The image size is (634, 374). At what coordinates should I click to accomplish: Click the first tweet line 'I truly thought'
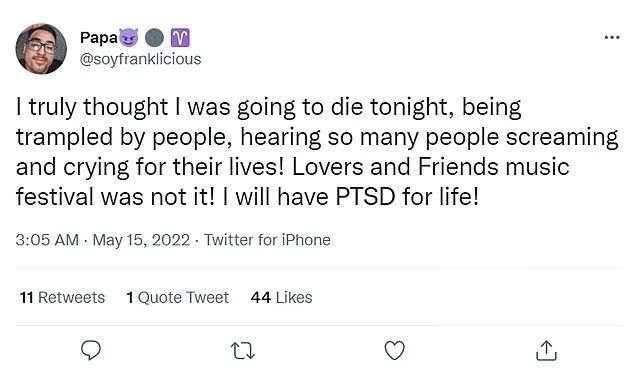[268, 108]
